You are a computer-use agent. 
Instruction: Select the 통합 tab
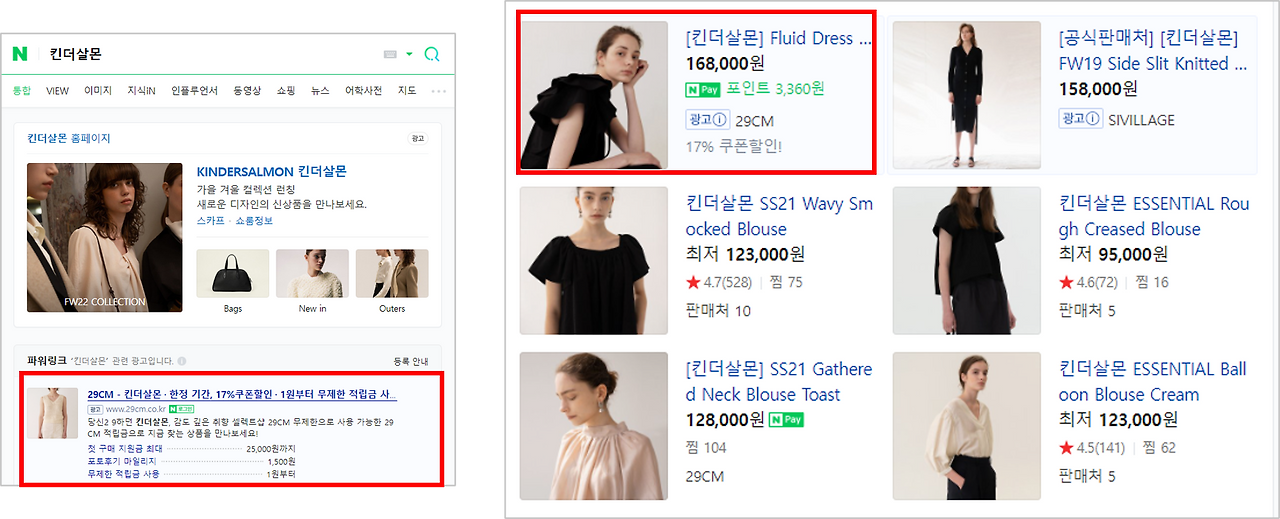click(22, 91)
